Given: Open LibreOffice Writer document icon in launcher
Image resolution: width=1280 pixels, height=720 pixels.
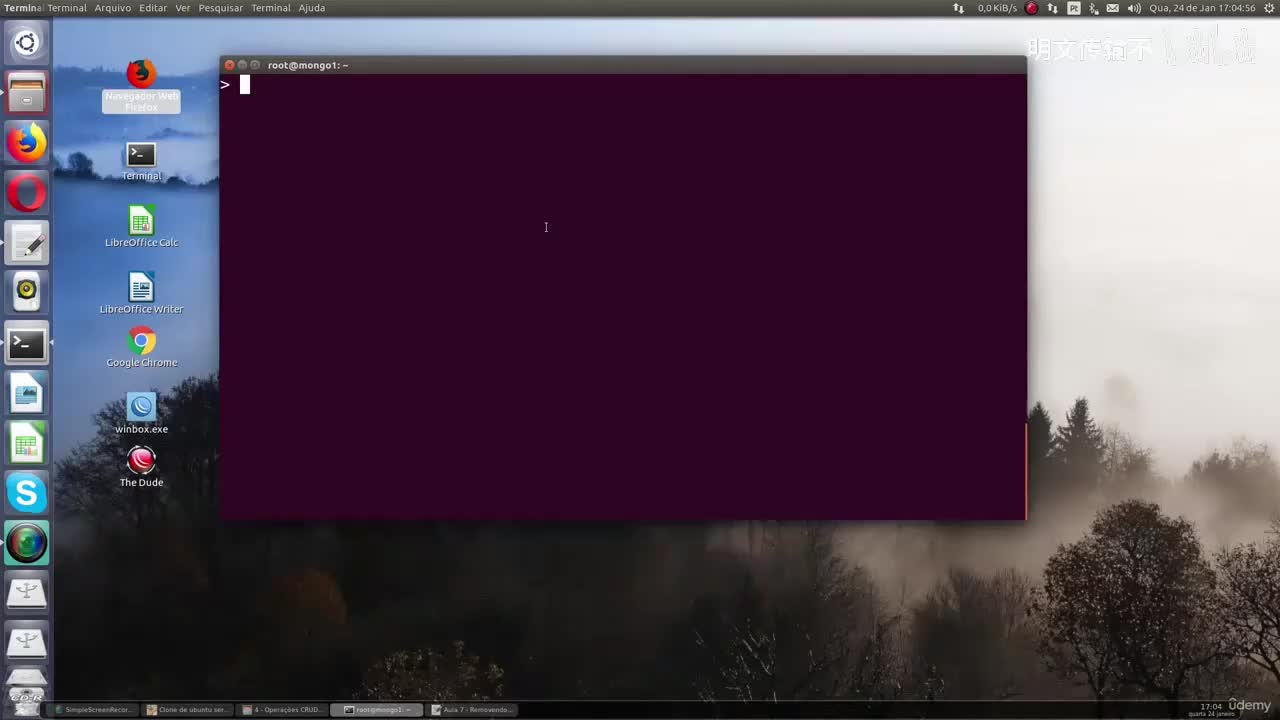Looking at the screenshot, I should point(26,393).
